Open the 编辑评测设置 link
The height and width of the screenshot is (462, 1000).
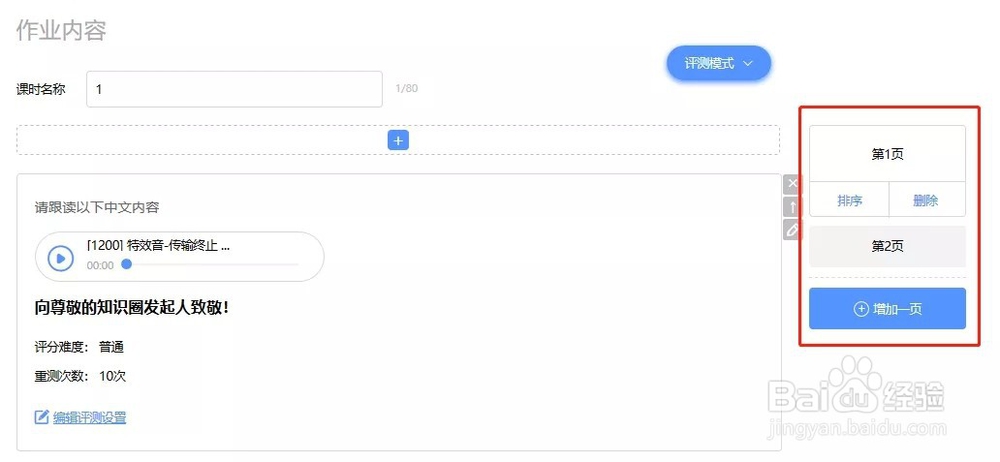pyautogui.click(x=89, y=417)
